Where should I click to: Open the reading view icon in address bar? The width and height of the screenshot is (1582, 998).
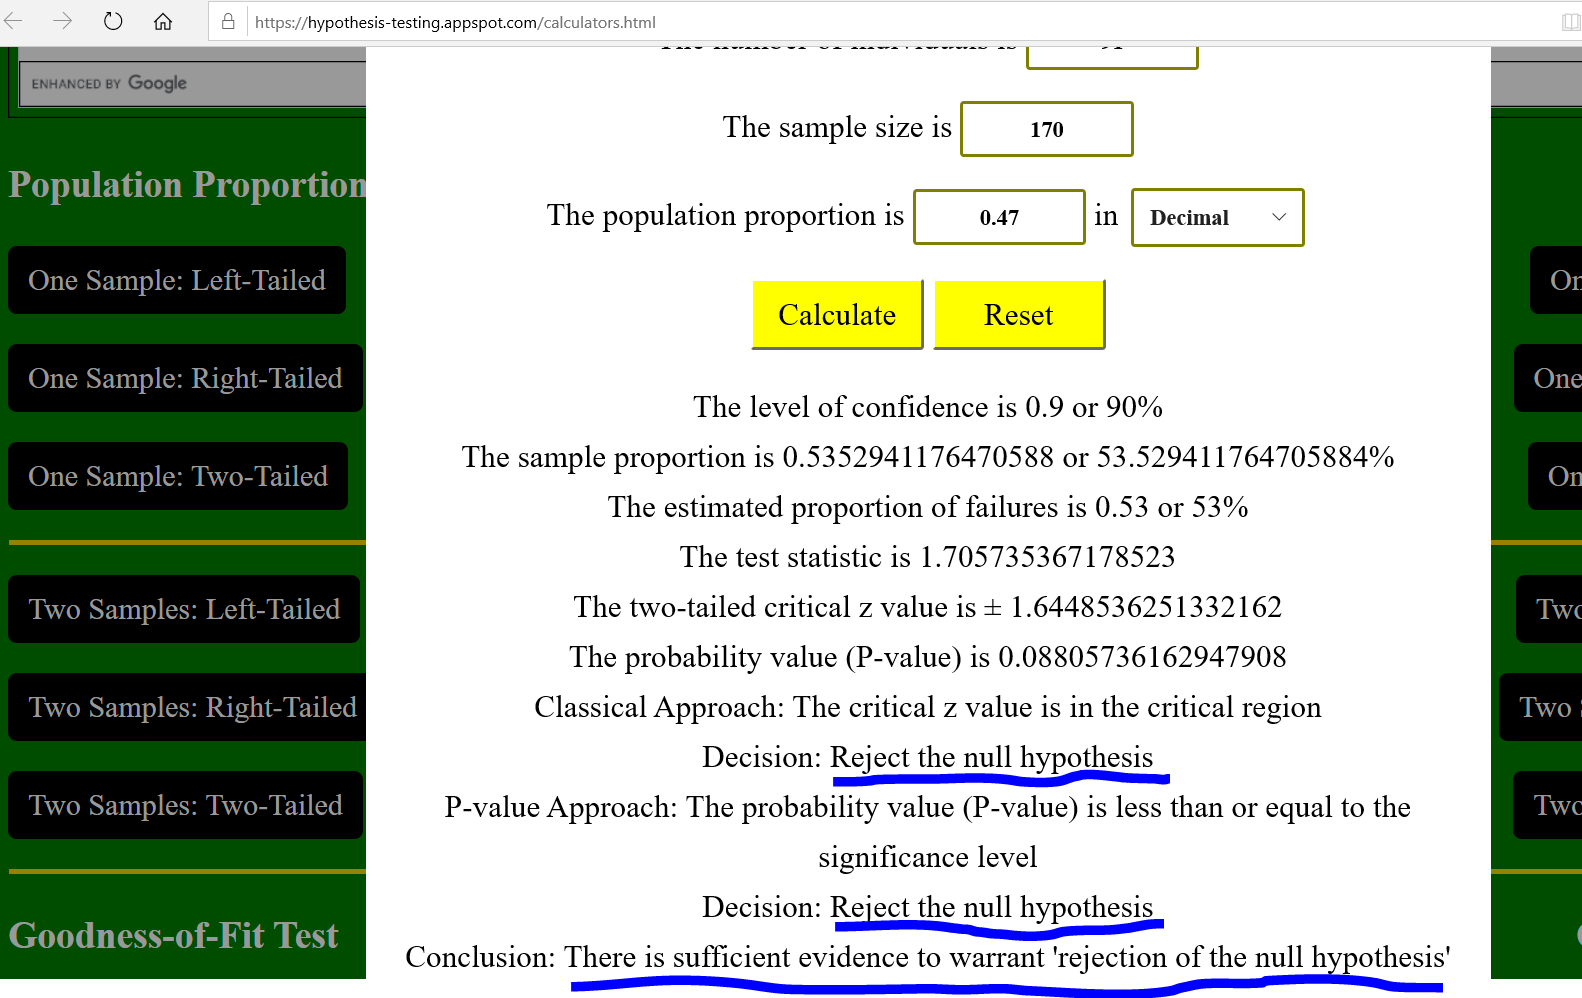pos(1571,21)
